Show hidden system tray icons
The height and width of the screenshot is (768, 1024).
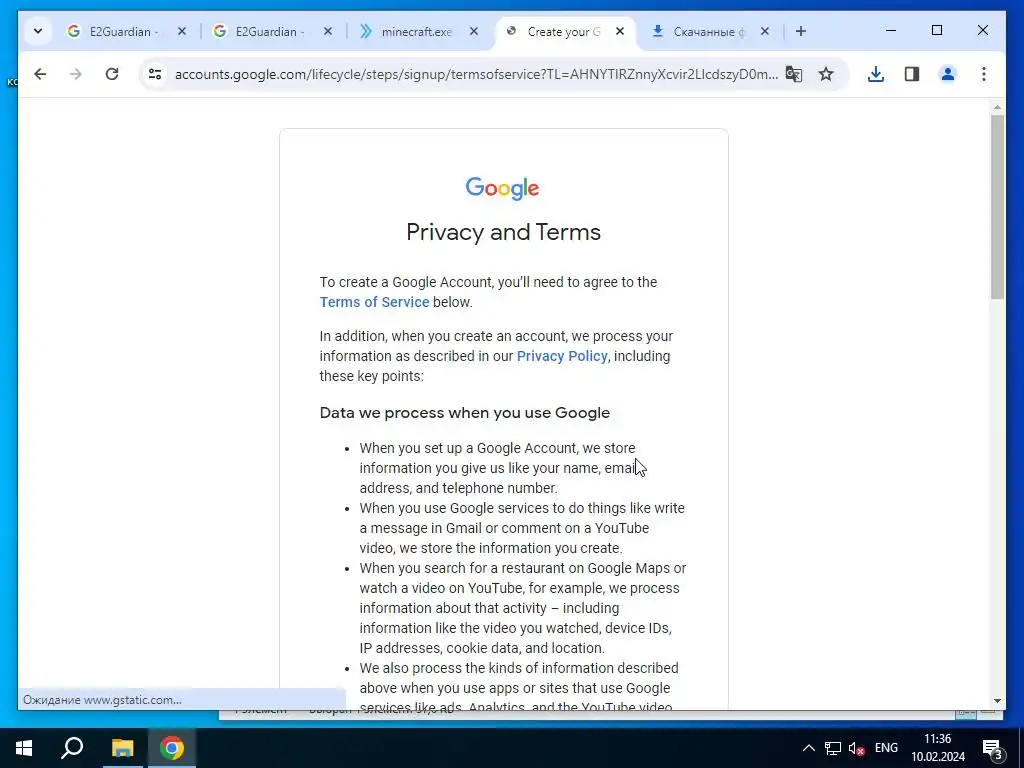pyautogui.click(x=808, y=748)
